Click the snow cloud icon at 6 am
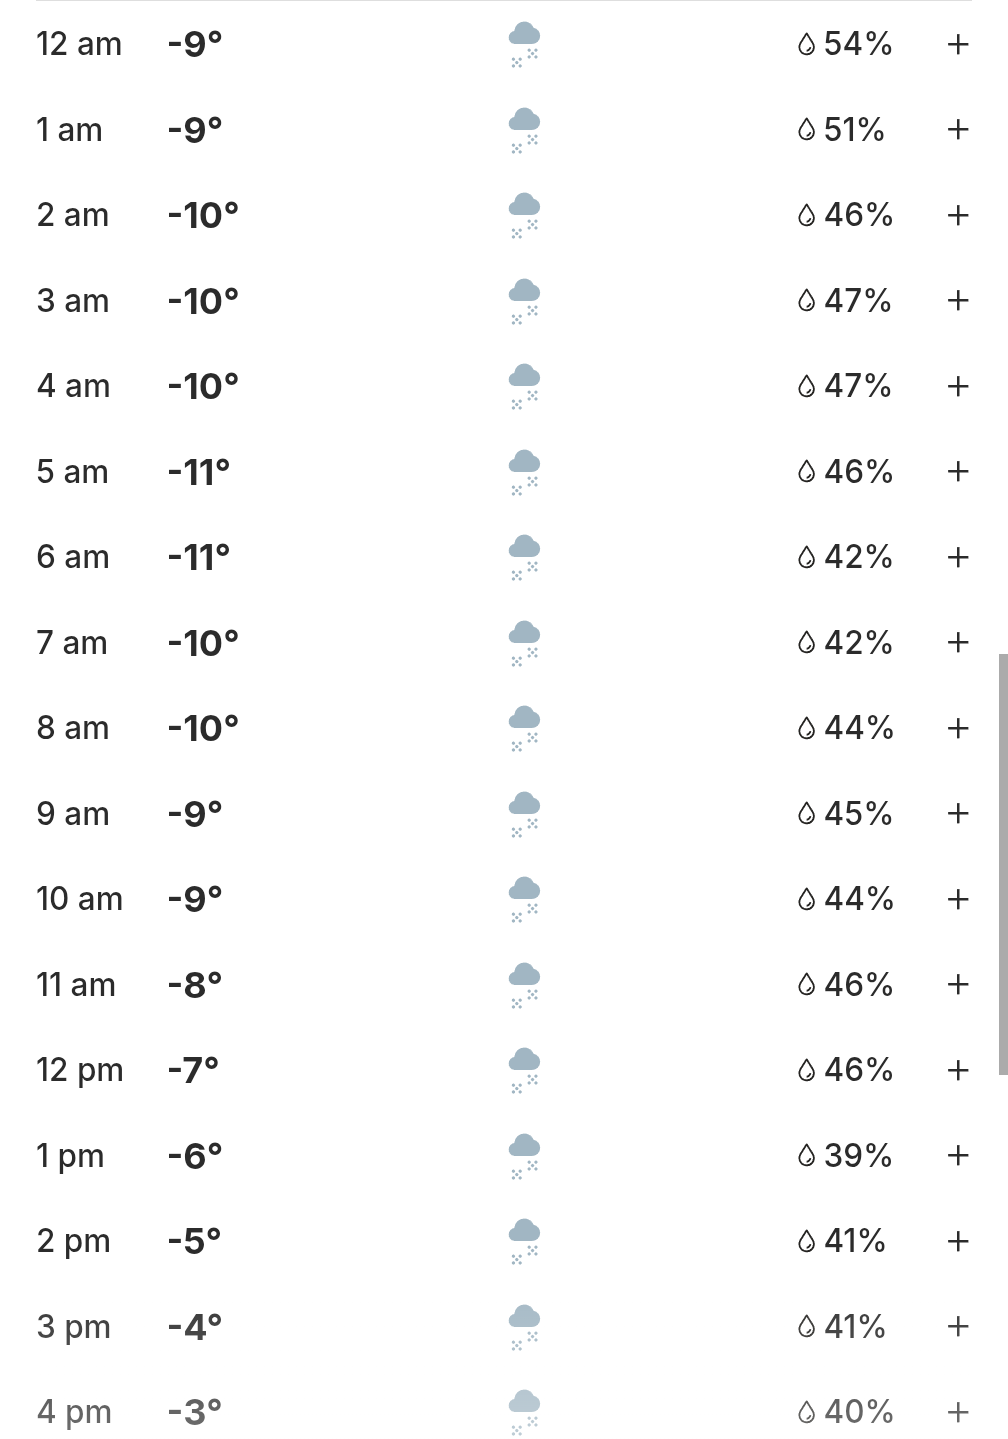The image size is (1008, 1439). (x=524, y=558)
